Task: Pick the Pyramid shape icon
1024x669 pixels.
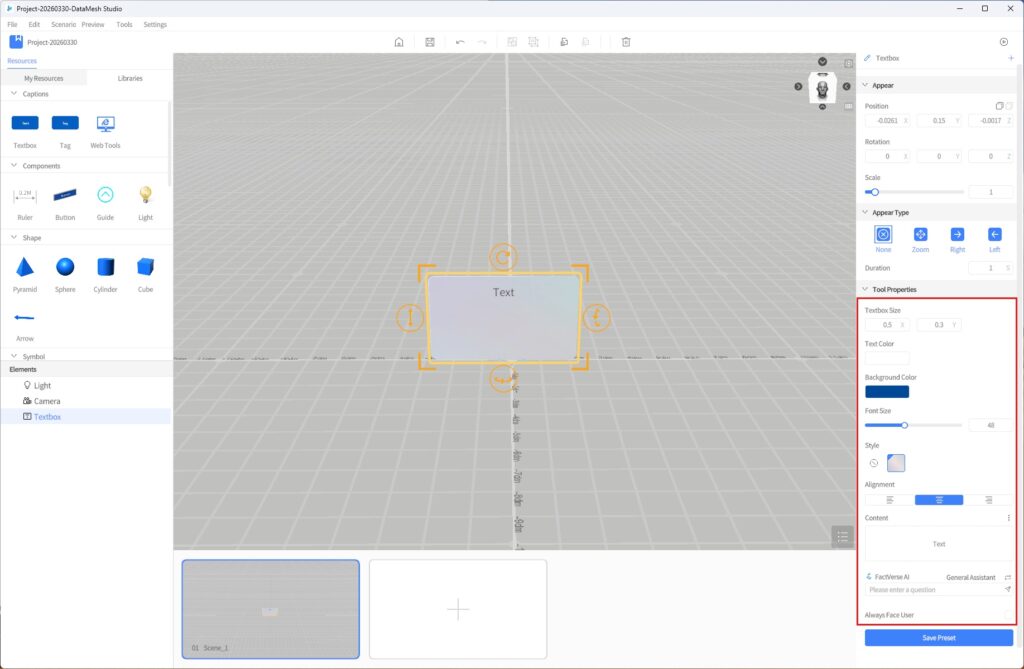Action: click(25, 267)
